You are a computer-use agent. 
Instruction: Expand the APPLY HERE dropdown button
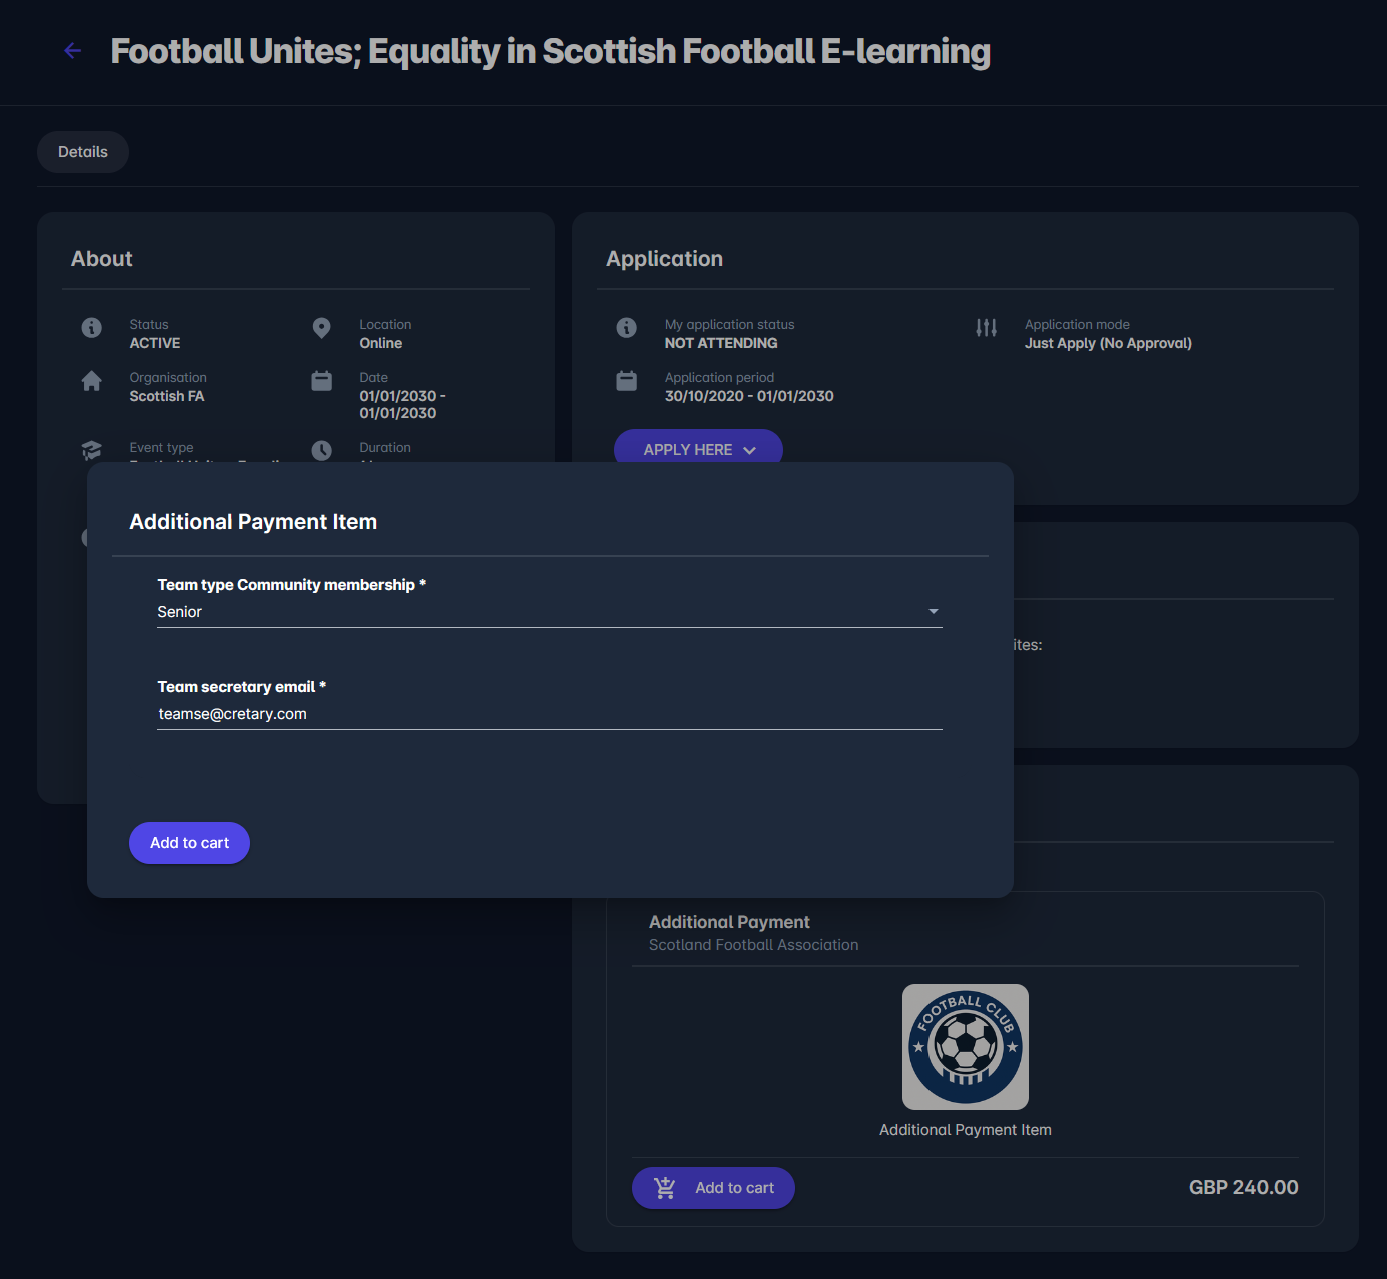[x=698, y=450]
